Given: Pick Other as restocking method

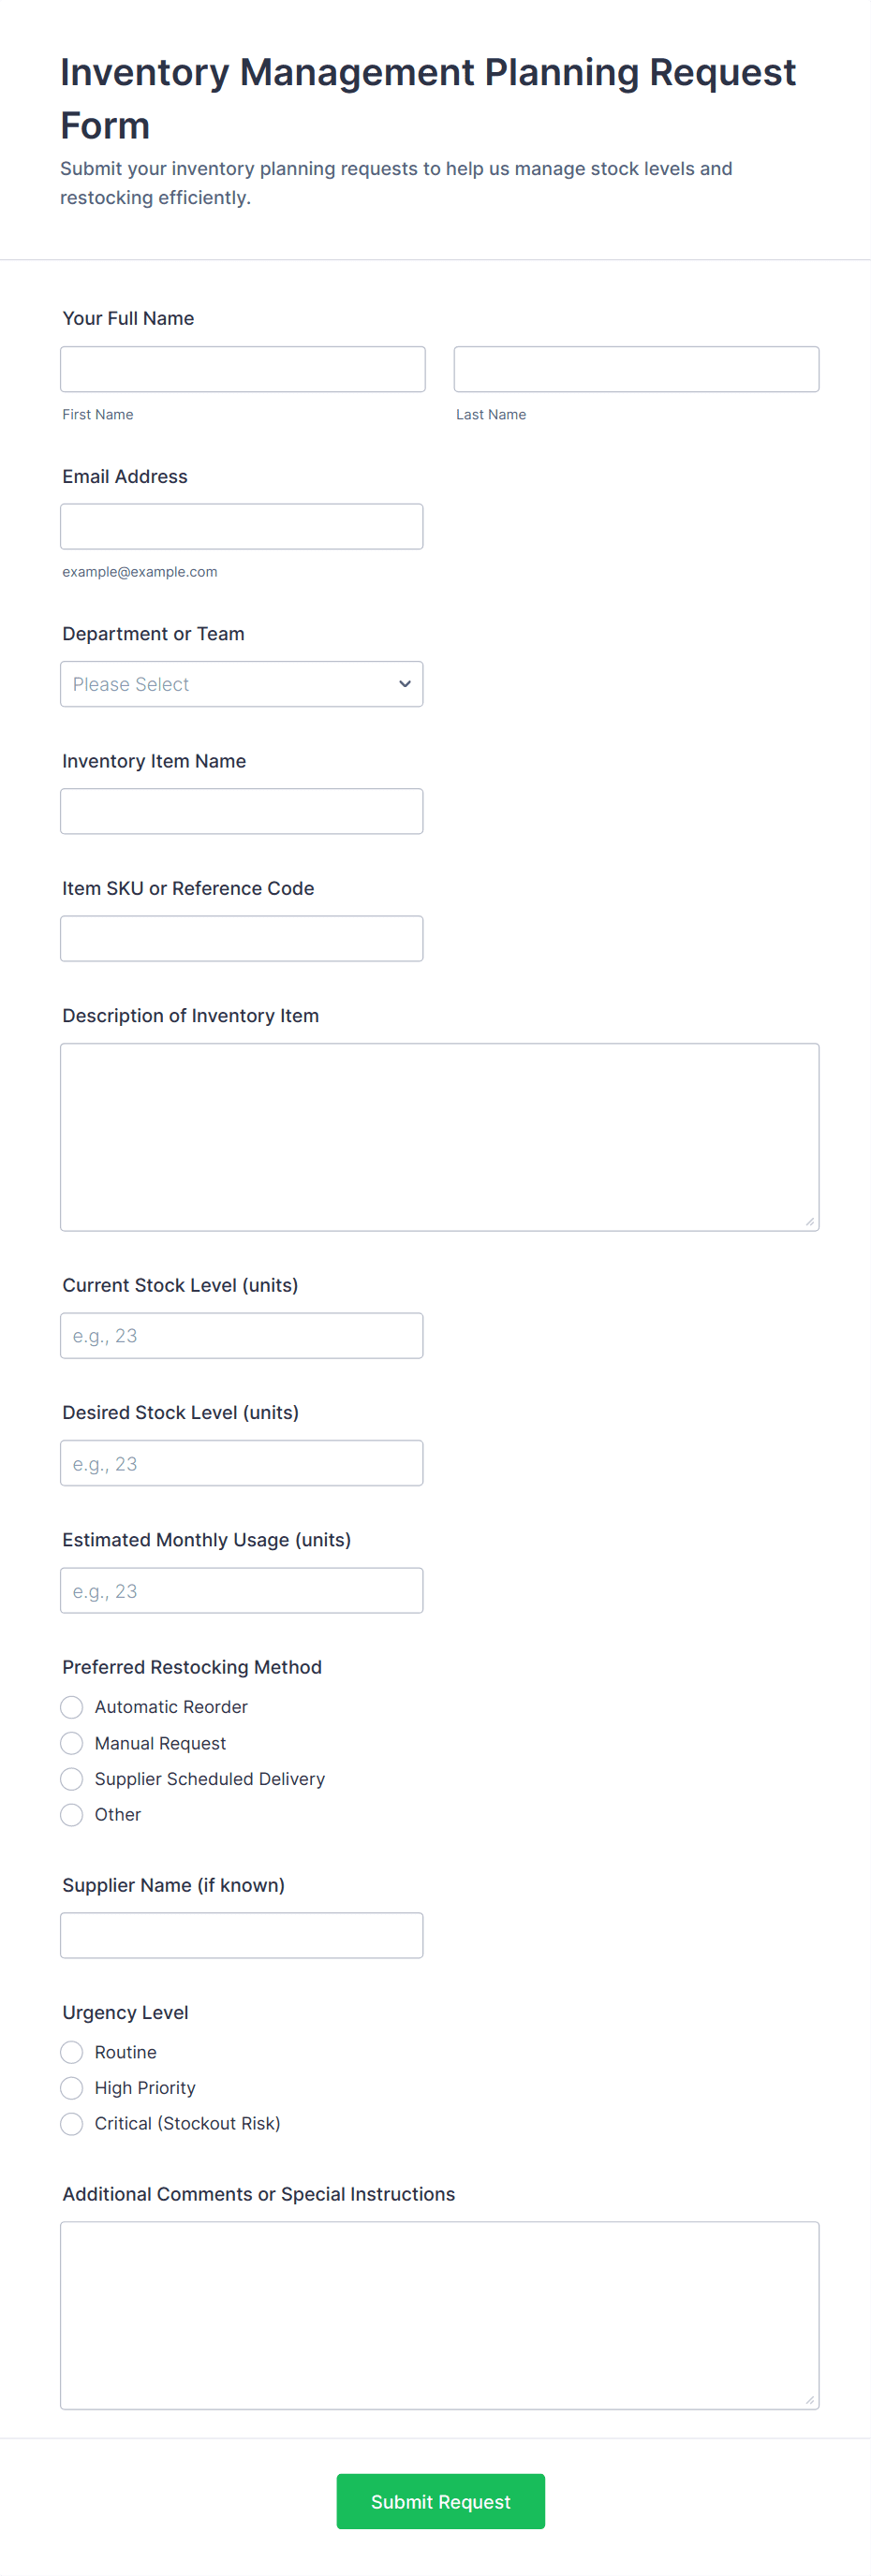Looking at the screenshot, I should coord(72,1814).
